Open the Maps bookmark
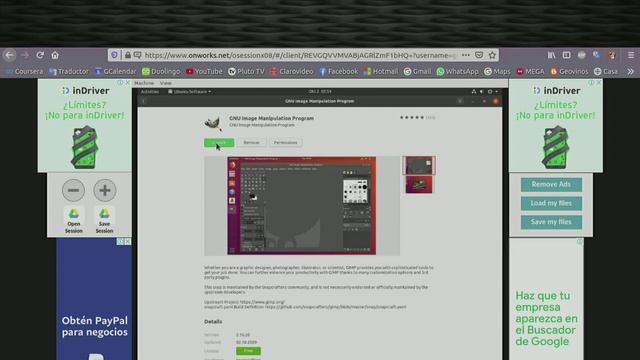The image size is (640, 360). coord(497,71)
